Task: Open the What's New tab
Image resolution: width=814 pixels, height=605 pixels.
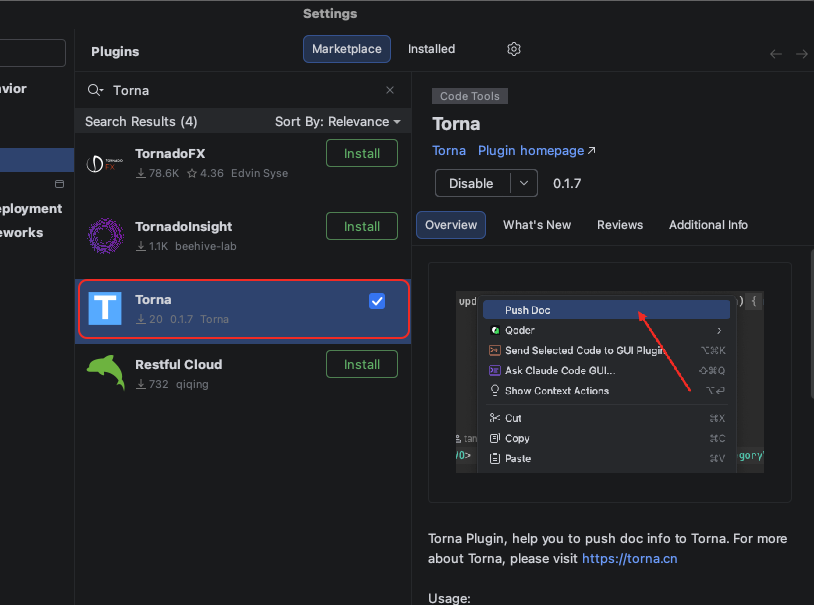Action: pos(537,225)
